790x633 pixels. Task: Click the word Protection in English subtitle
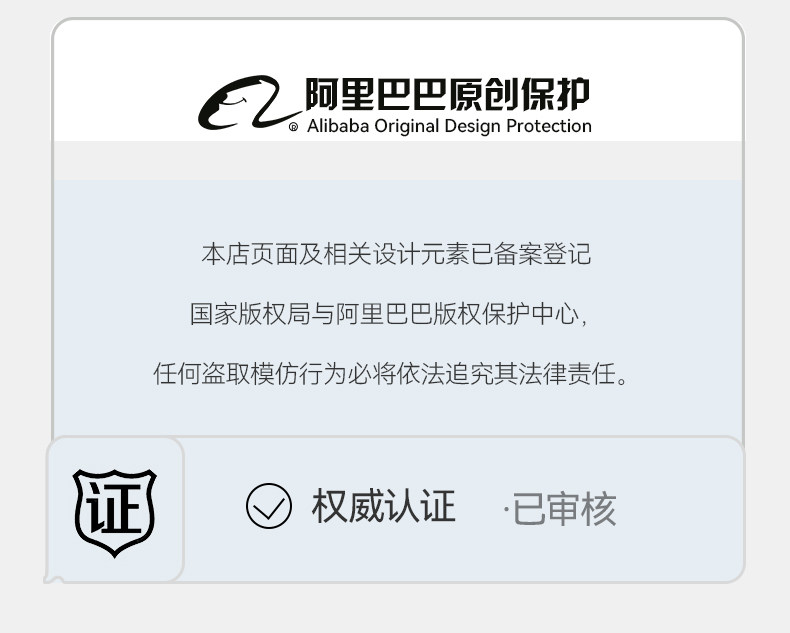tap(549, 126)
